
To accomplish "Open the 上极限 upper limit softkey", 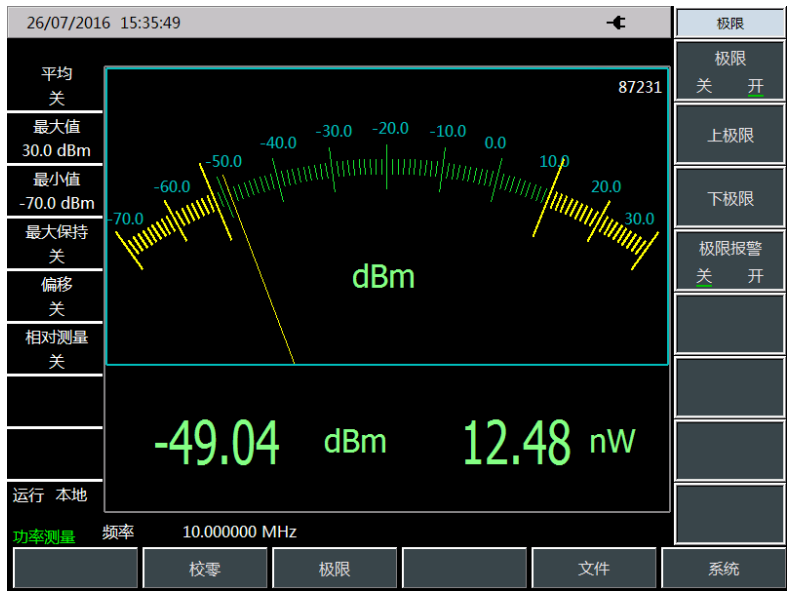I will (x=729, y=135).
